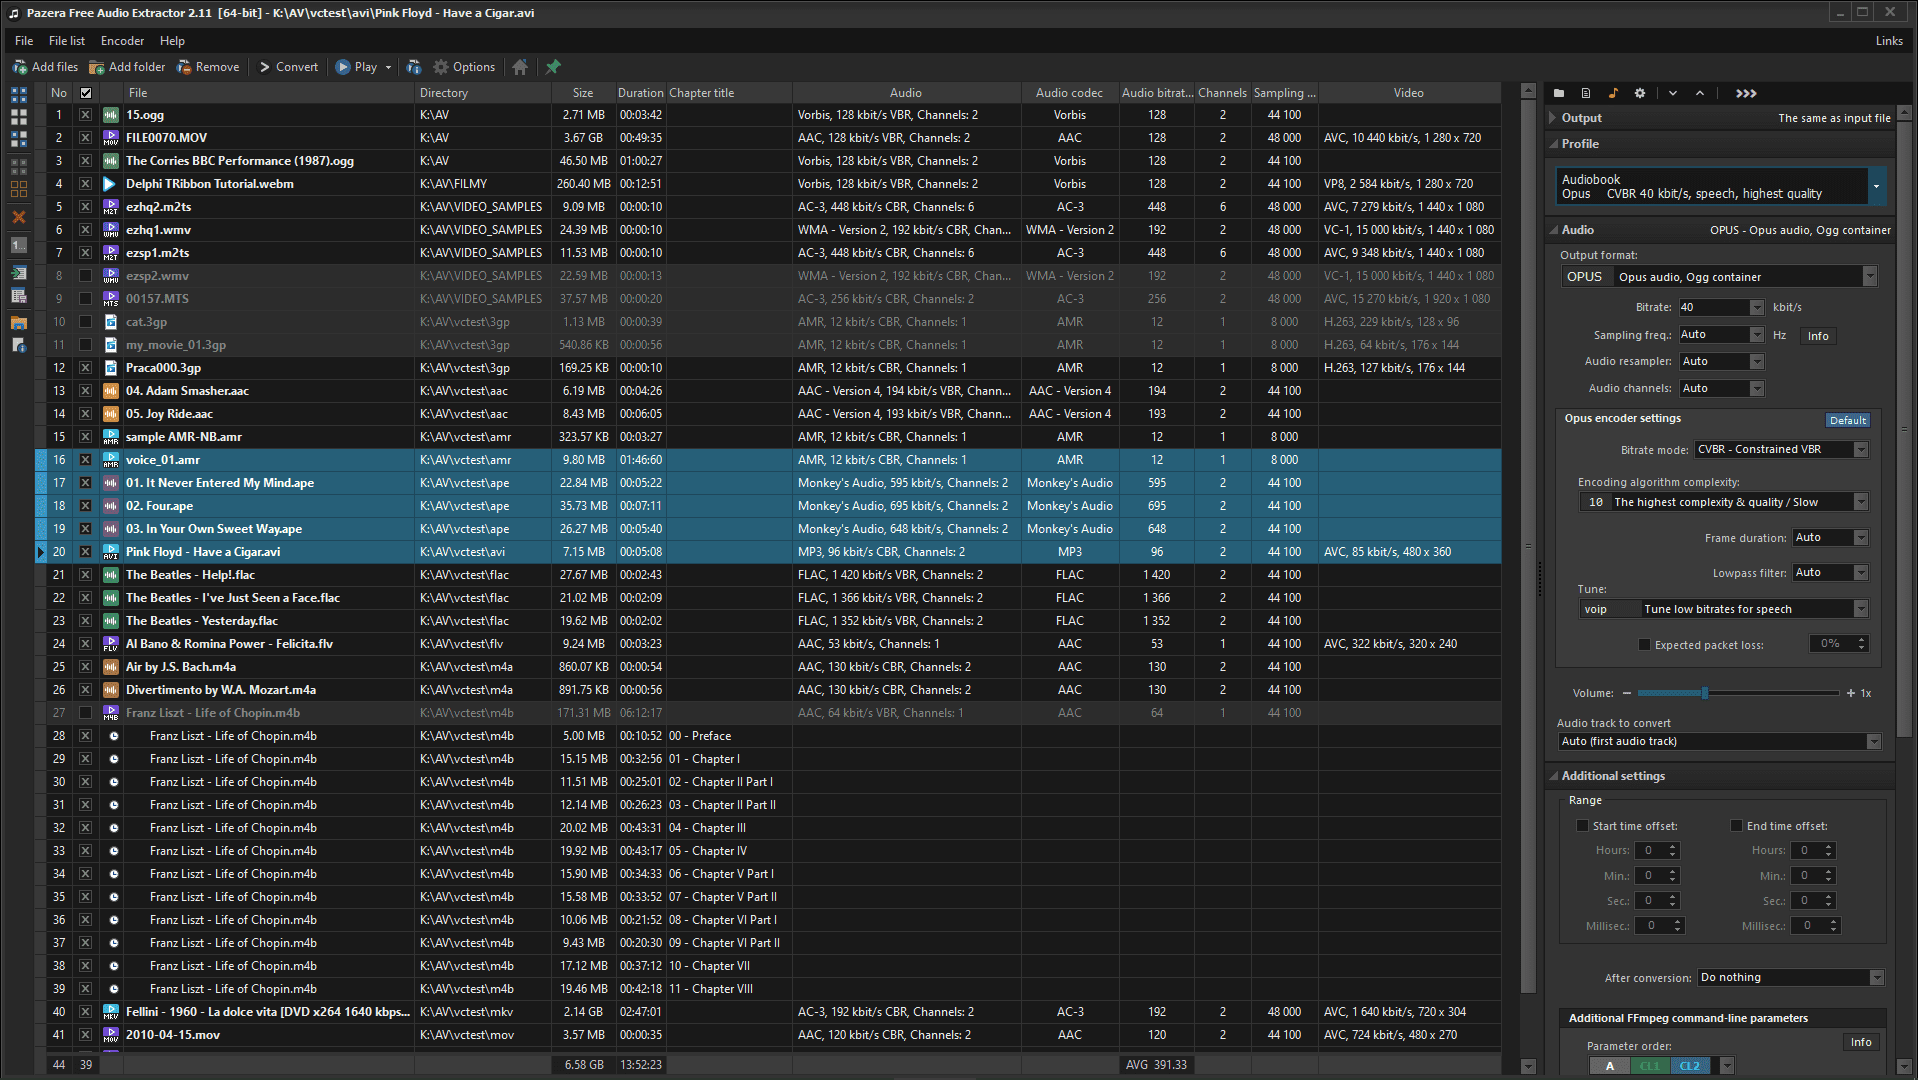Click the folder icon in settings panel toolbar
Screen dimensions: 1918x1080
tap(1559, 93)
